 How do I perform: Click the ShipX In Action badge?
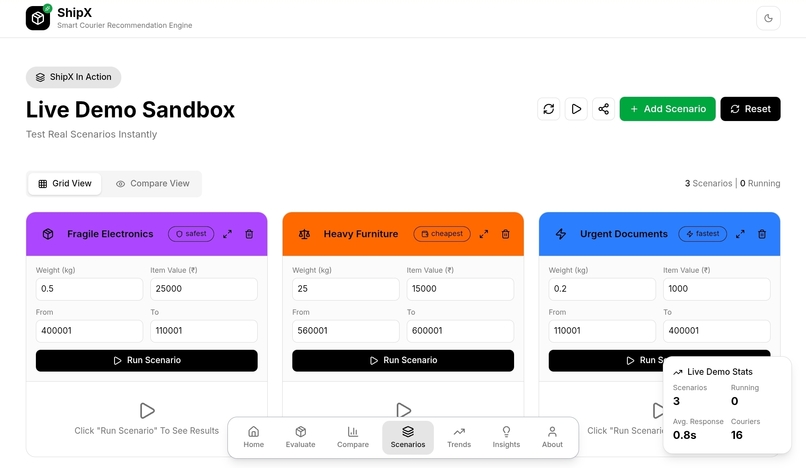coord(74,77)
